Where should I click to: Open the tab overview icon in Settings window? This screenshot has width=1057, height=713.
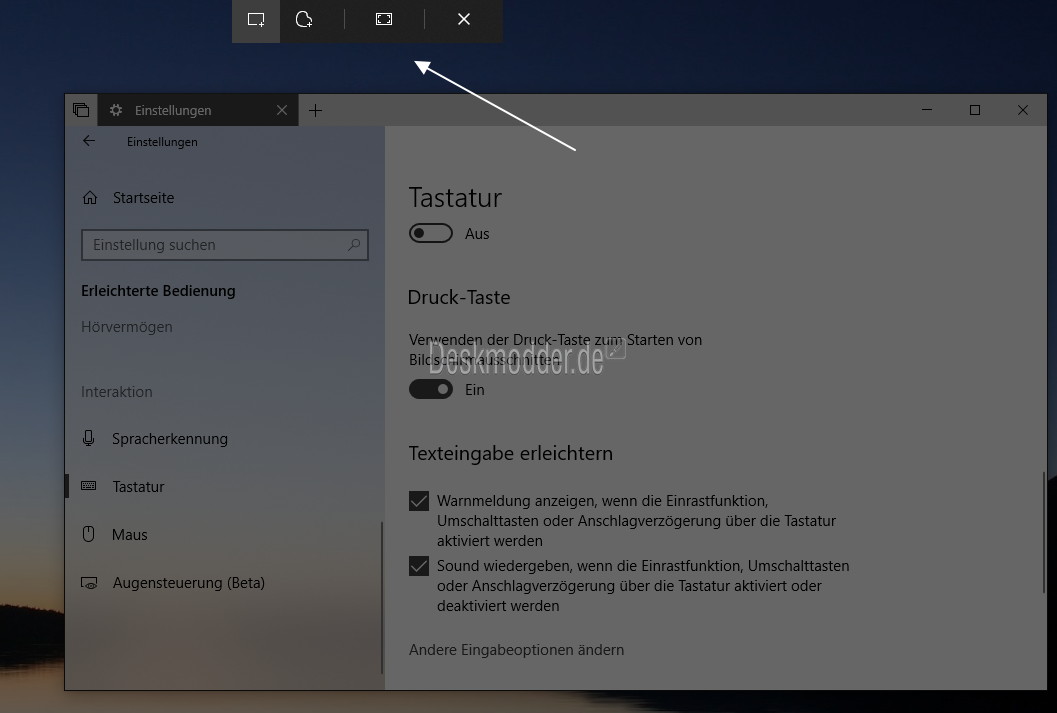[x=81, y=110]
